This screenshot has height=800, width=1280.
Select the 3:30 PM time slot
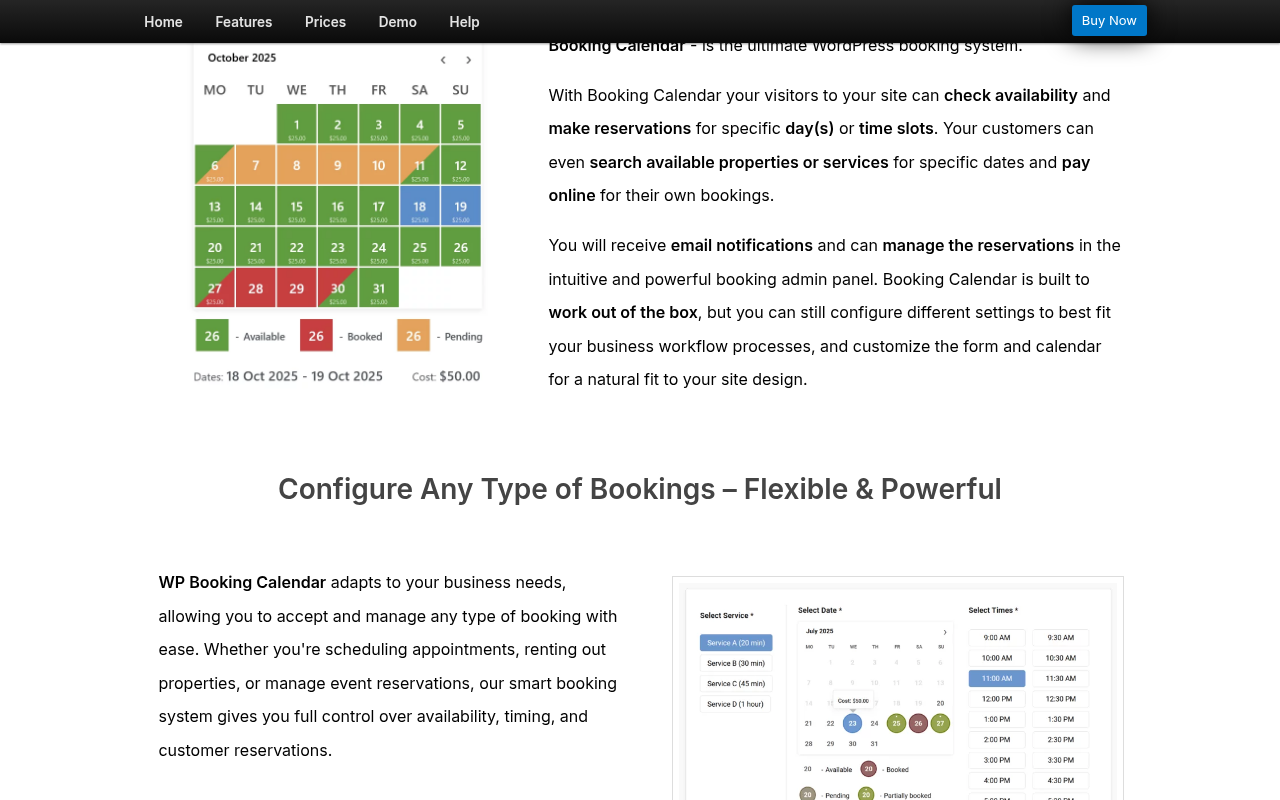[x=1061, y=760]
